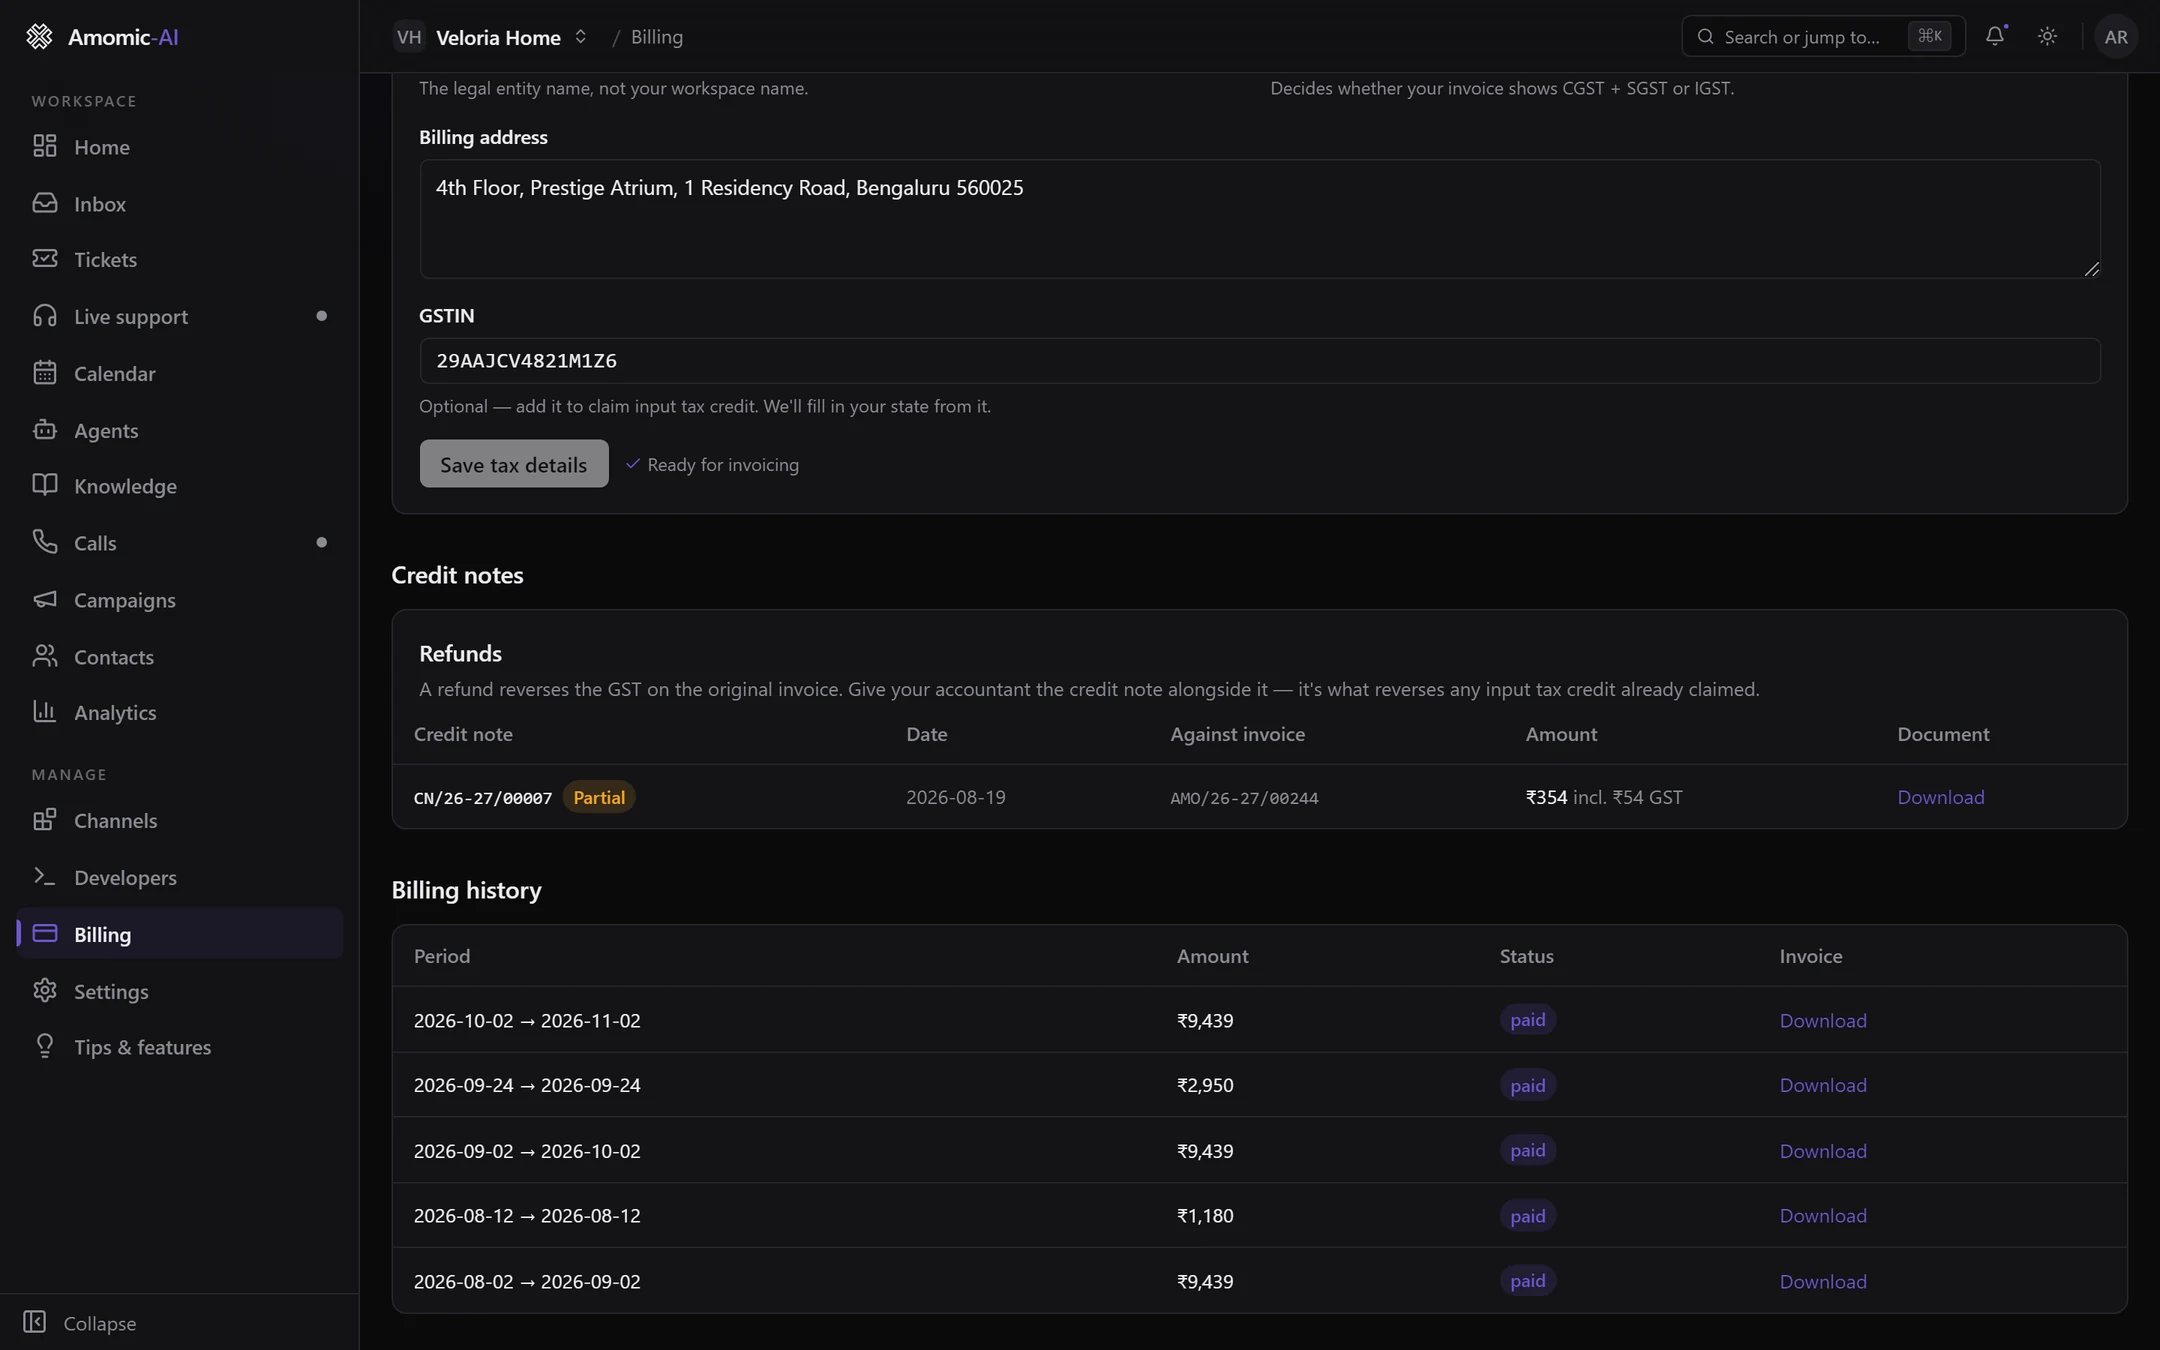The width and height of the screenshot is (2160, 1350).
Task: Open Live support headset icon
Action: click(44, 316)
